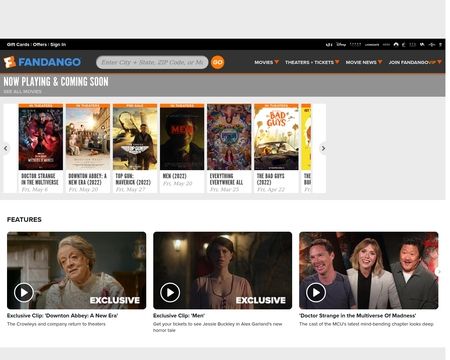Click the Sign In link

(x=58, y=44)
